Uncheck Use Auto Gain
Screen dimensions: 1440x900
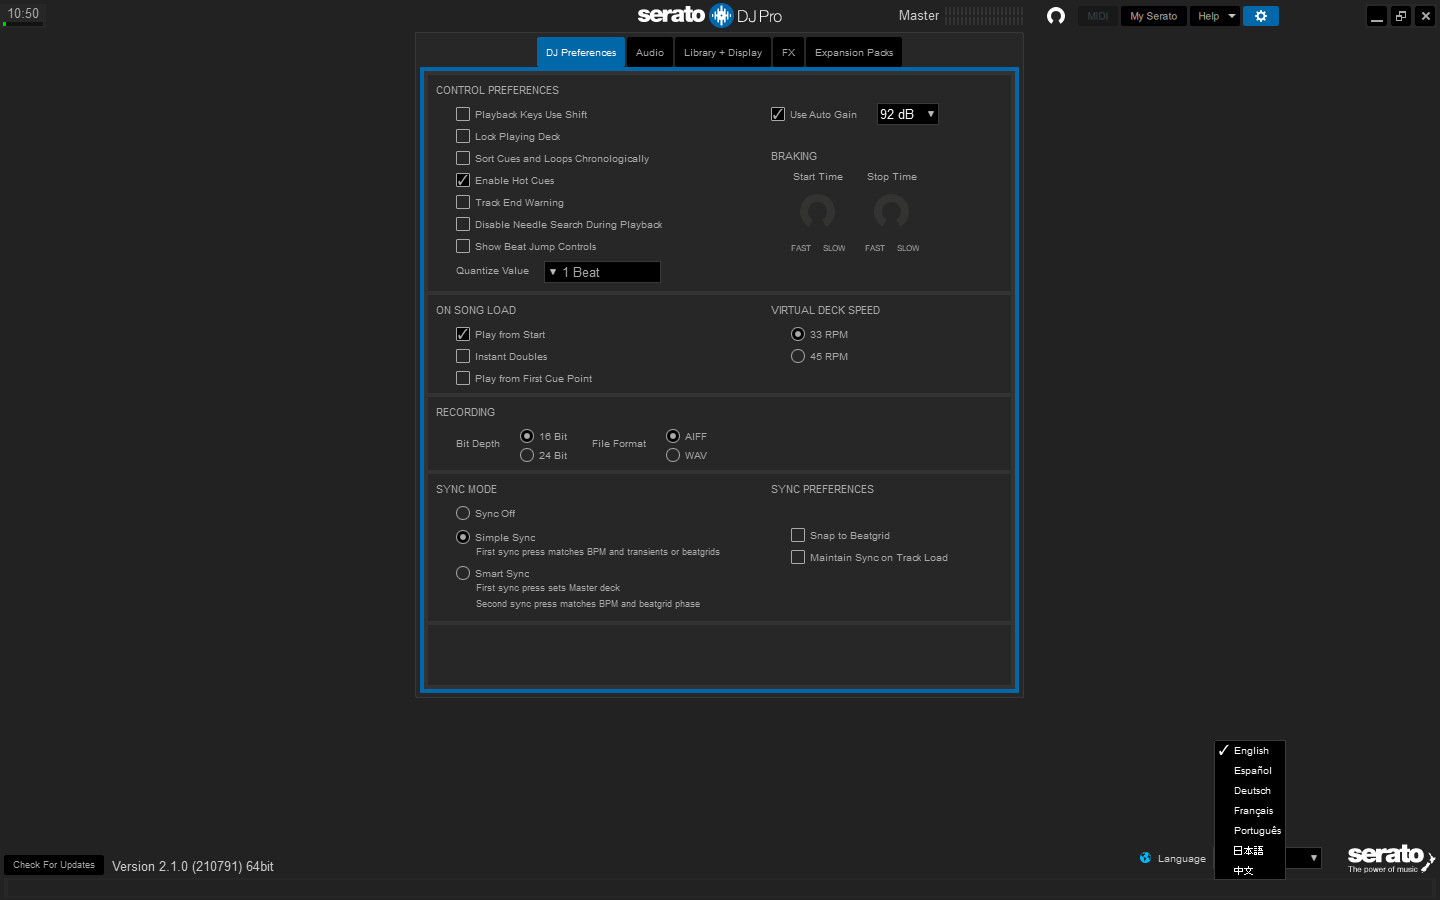pos(778,114)
